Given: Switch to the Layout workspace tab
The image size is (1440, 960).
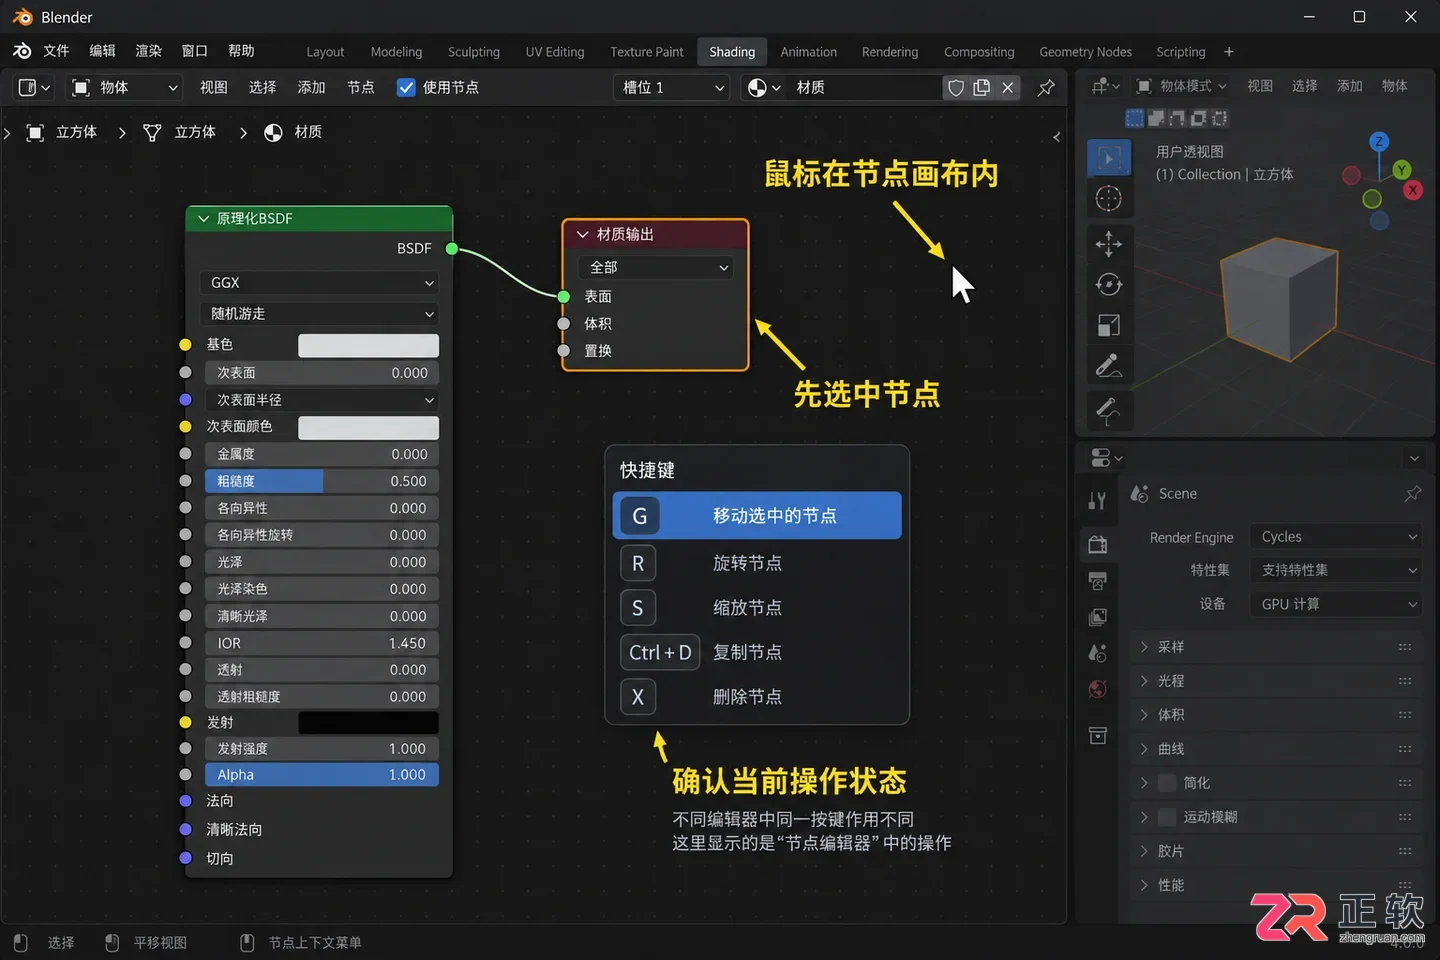Looking at the screenshot, I should [325, 52].
